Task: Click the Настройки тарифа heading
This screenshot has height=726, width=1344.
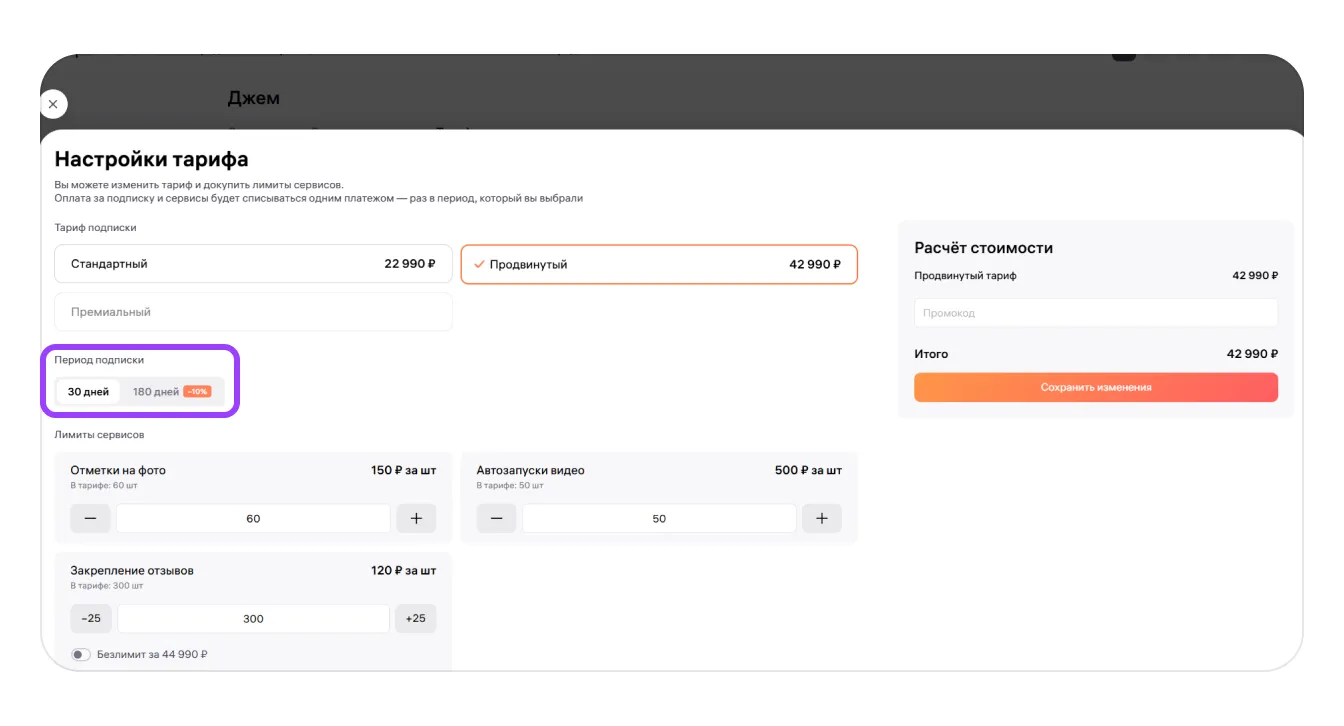Action: [152, 159]
